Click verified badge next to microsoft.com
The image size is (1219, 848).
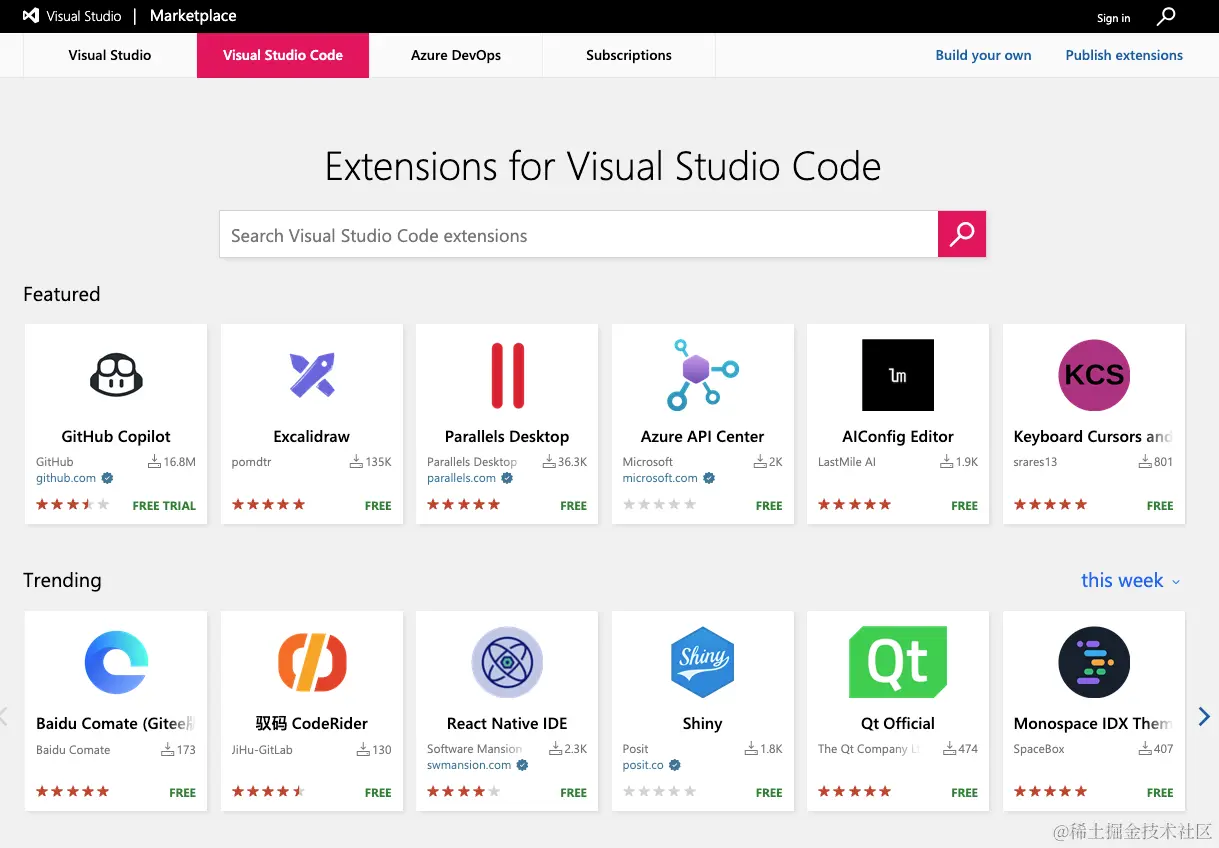709,479
